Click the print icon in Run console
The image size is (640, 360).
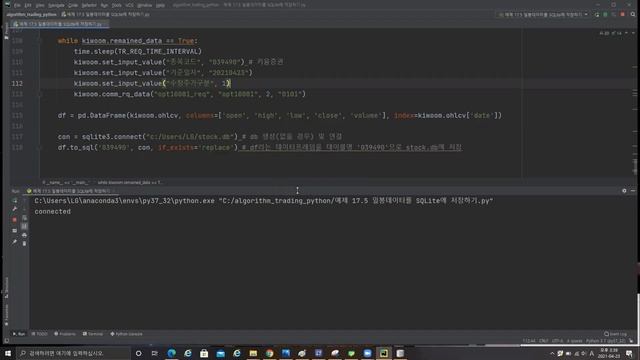[24, 235]
